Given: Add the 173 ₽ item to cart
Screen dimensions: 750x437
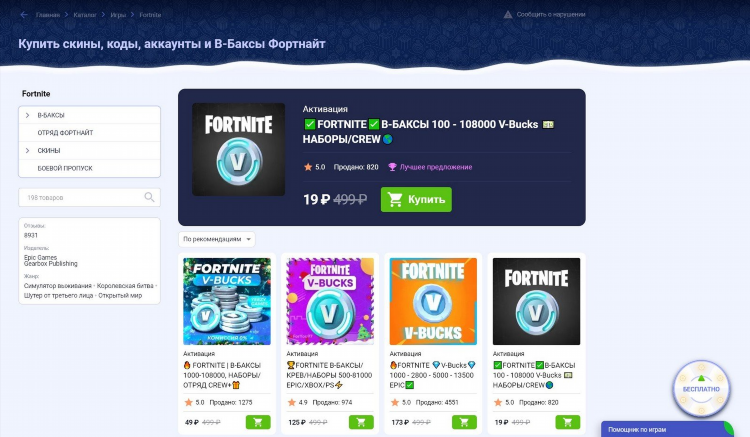Looking at the screenshot, I should 464,422.
